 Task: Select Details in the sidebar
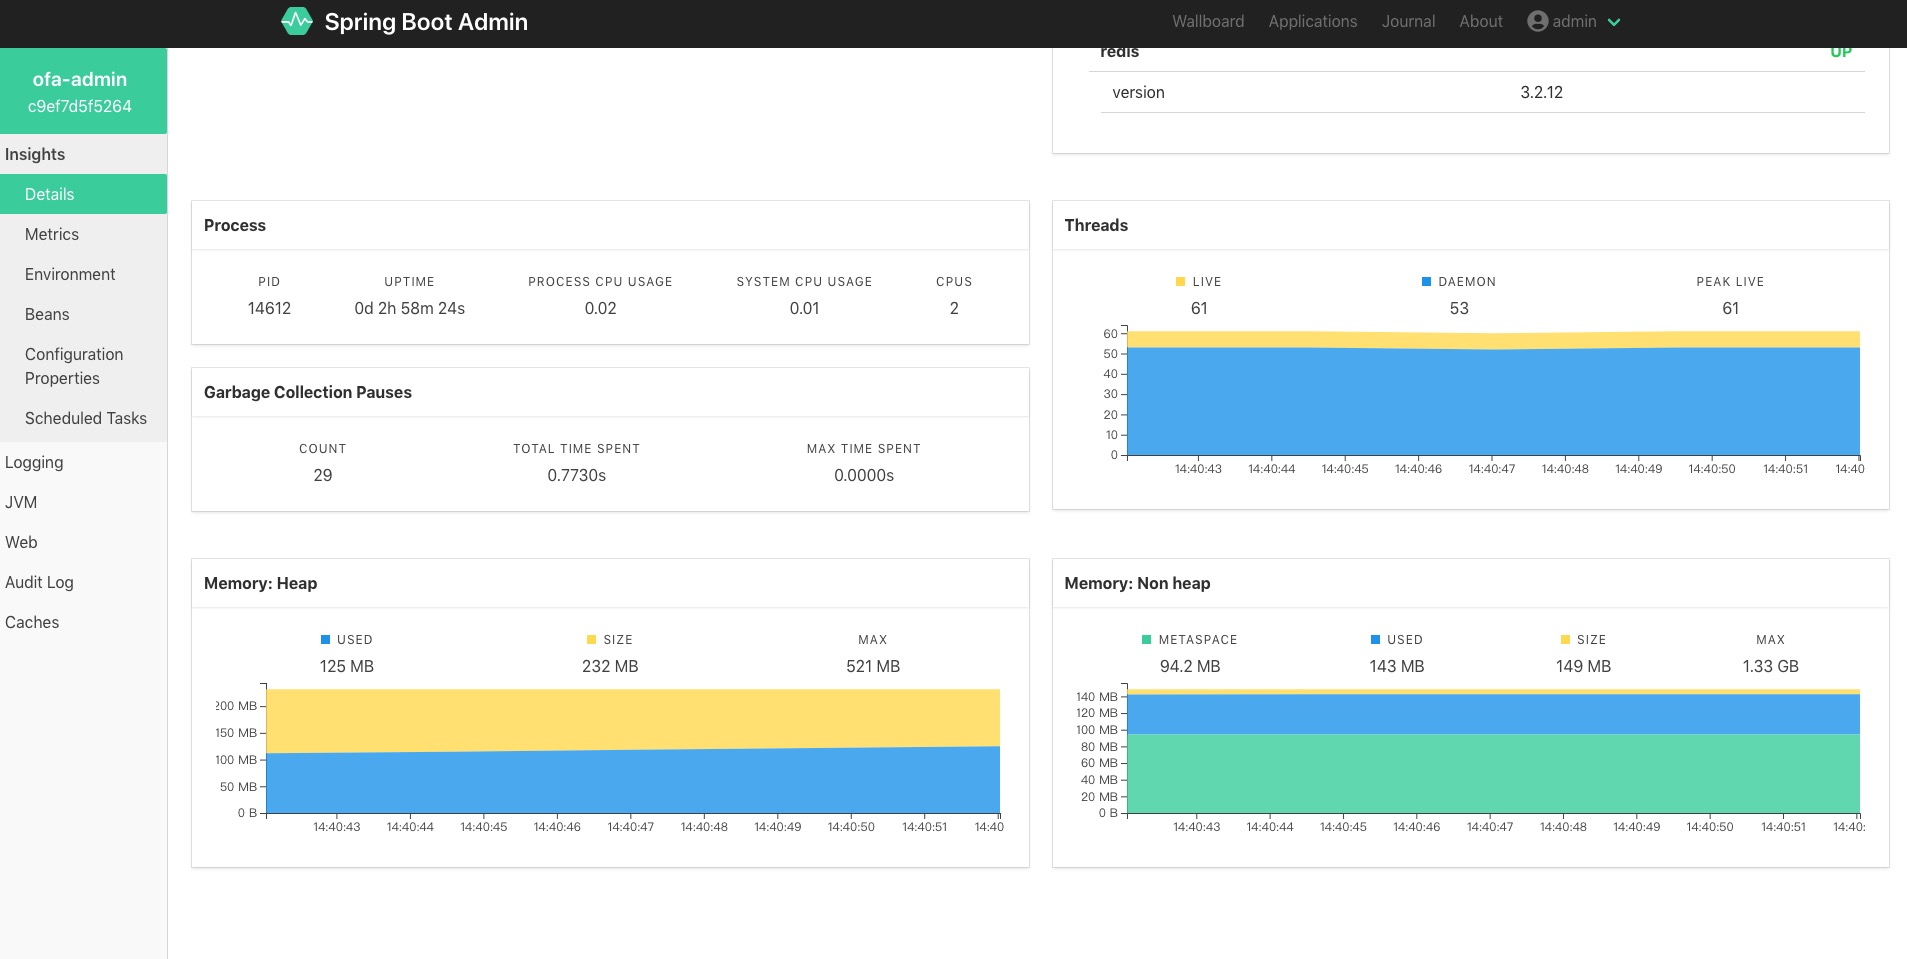[x=83, y=194]
